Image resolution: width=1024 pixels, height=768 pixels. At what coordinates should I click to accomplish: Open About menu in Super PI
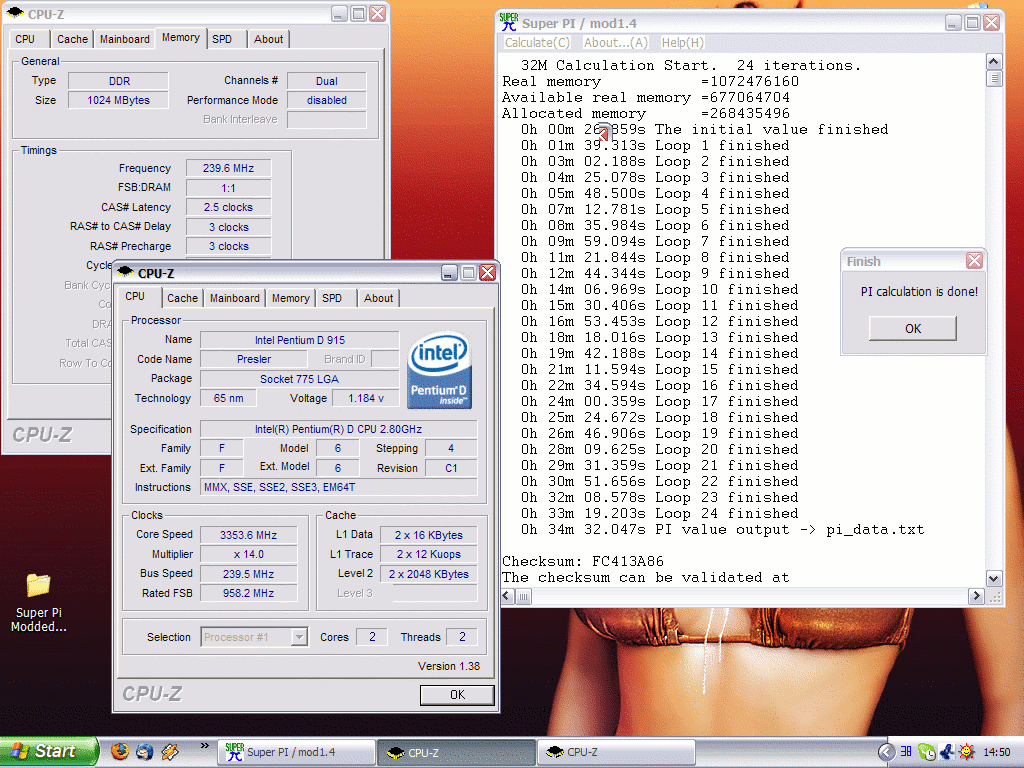point(615,42)
